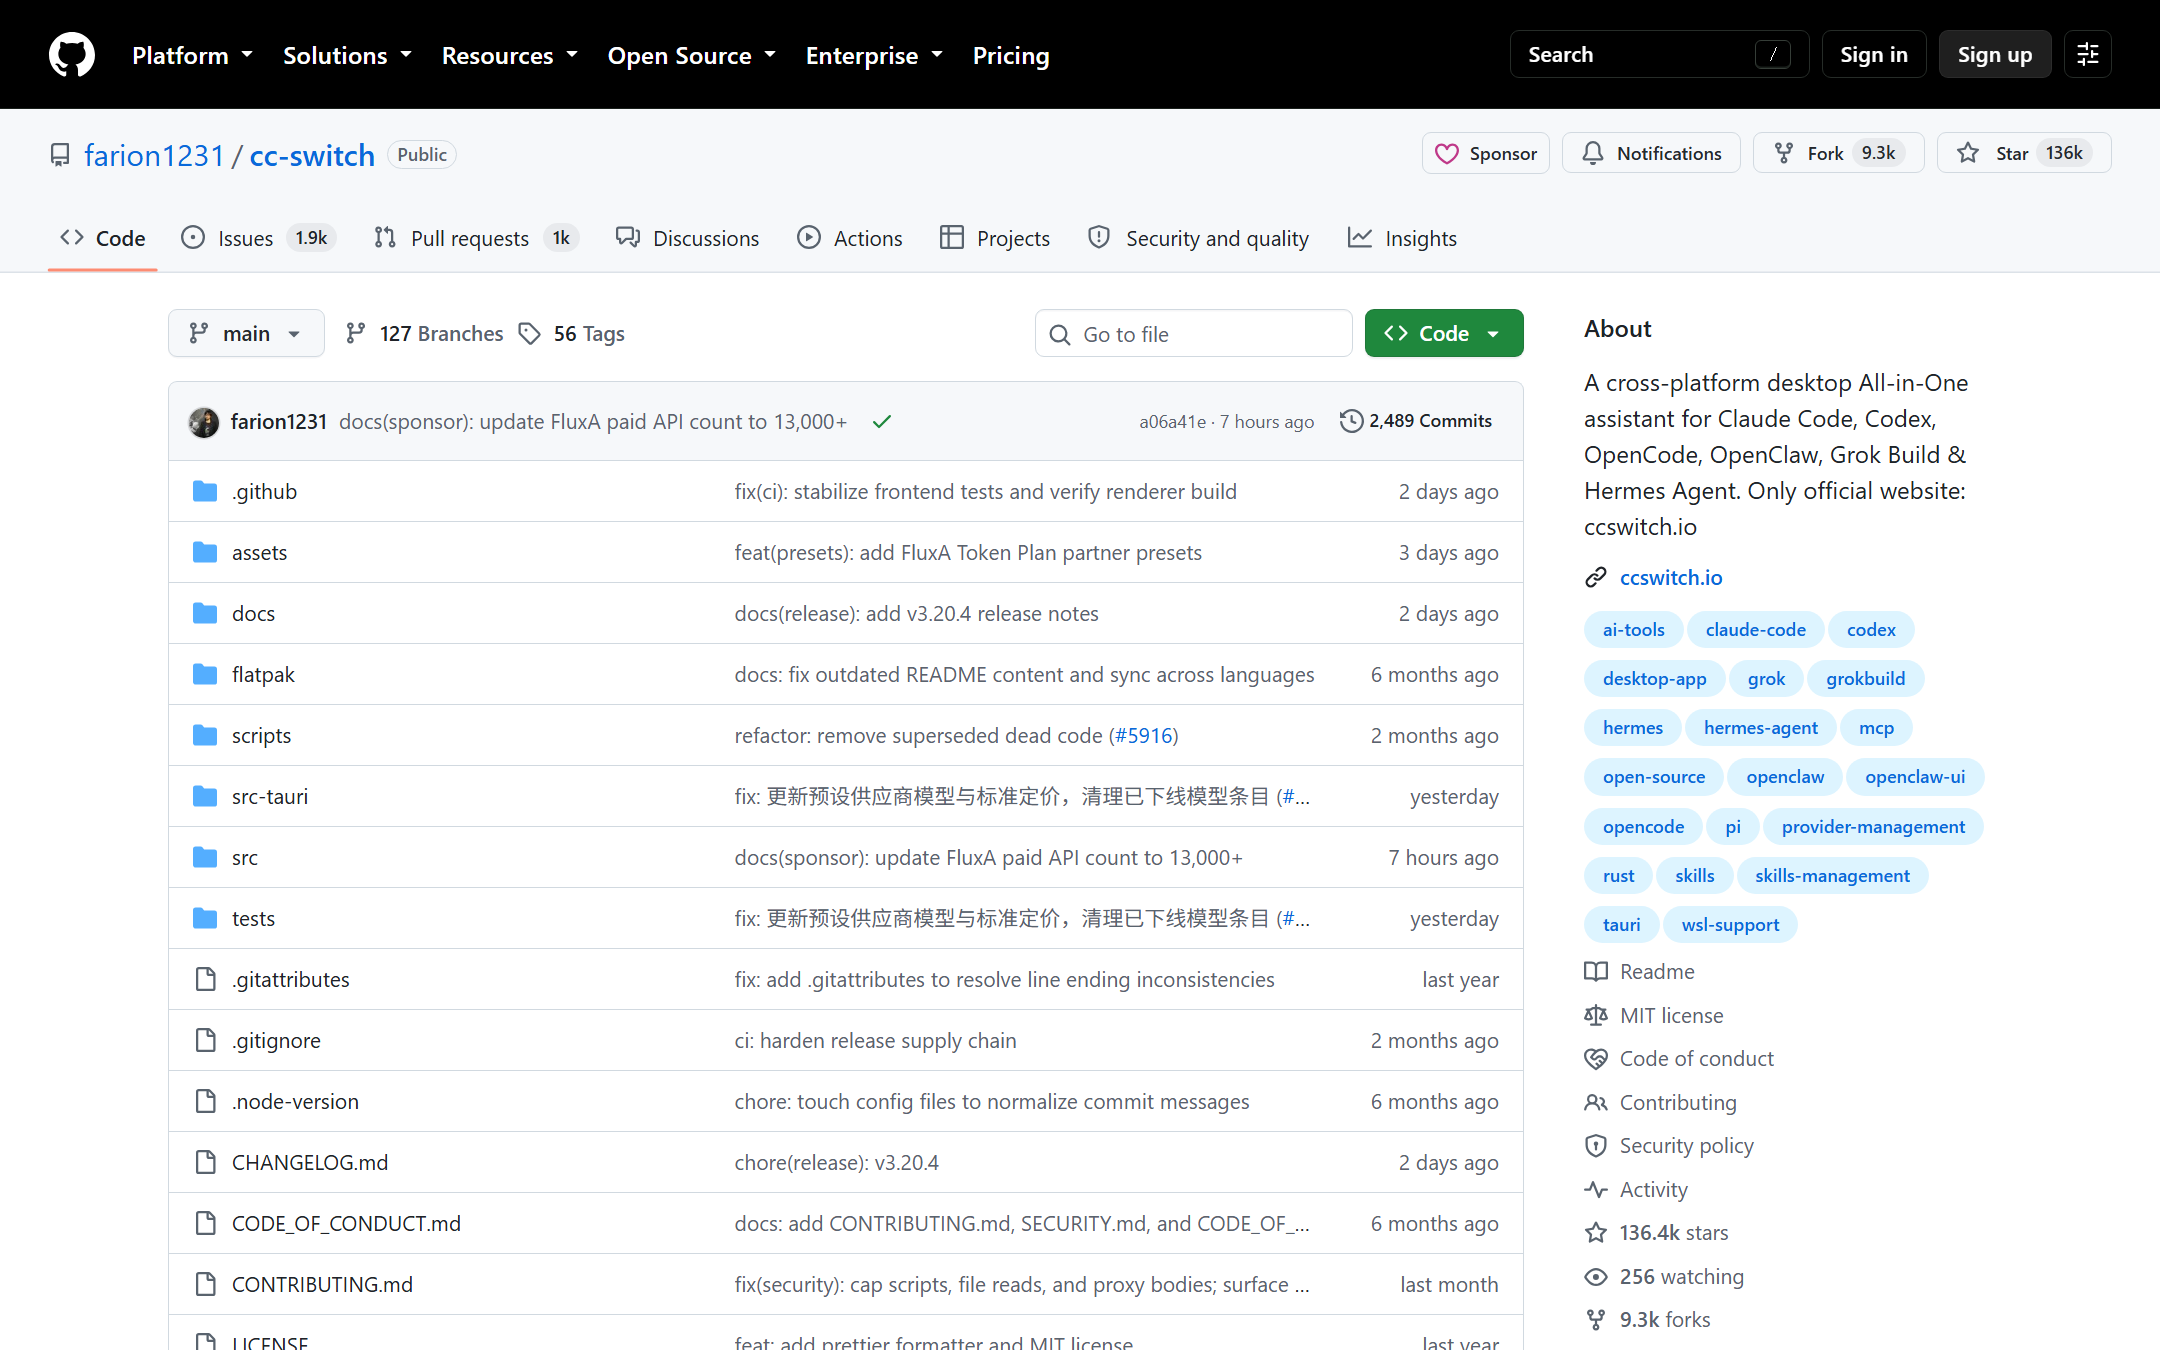Expand the Resources menu
2160x1350 pixels.
click(x=510, y=55)
